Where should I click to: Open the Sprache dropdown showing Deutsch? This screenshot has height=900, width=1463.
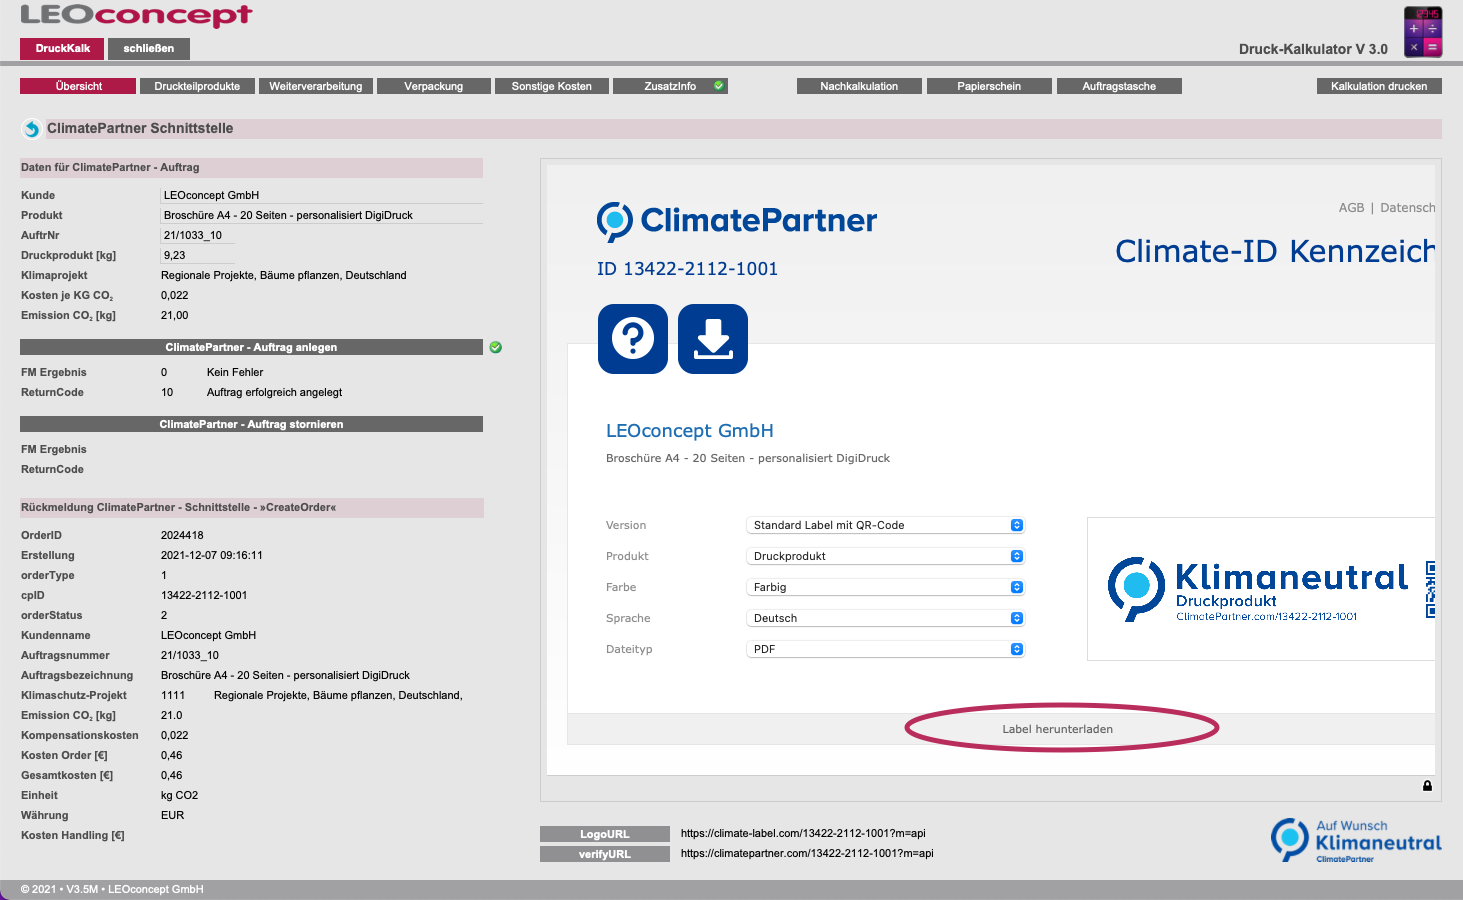click(885, 618)
